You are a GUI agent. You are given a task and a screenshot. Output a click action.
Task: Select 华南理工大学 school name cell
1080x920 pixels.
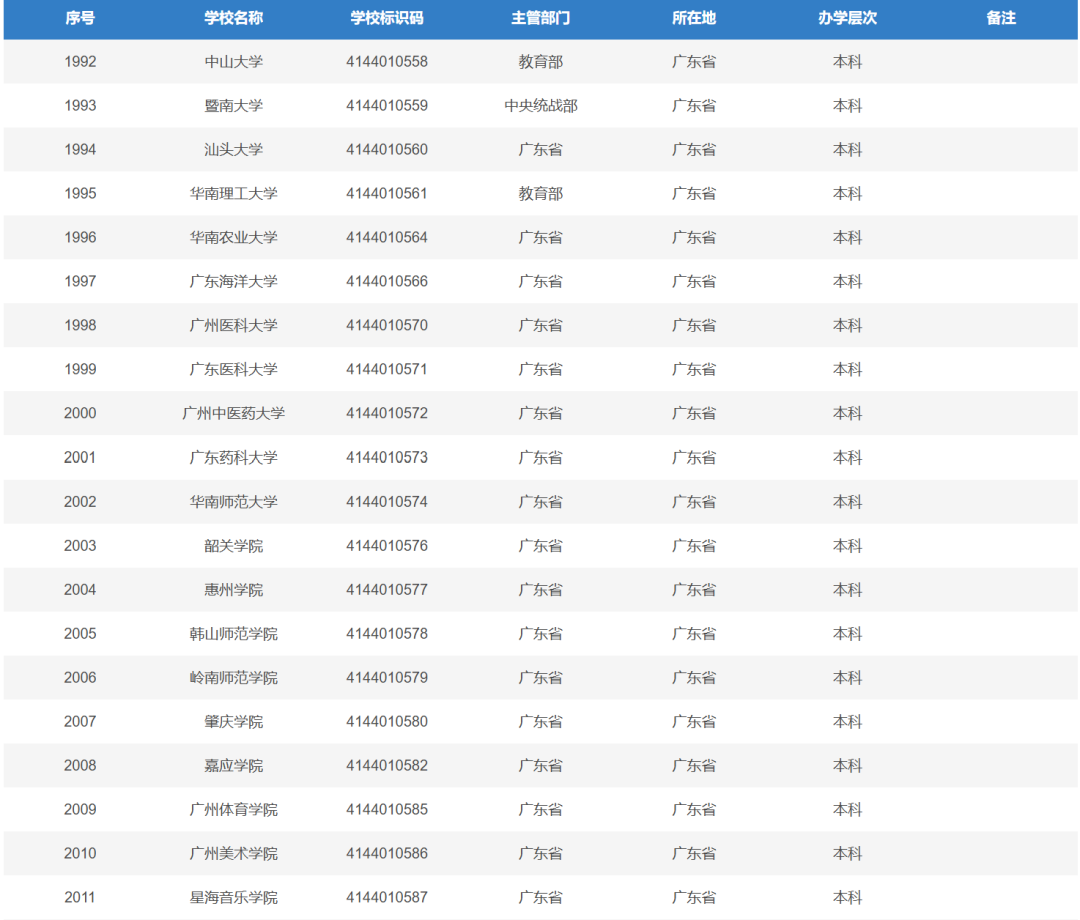click(234, 194)
